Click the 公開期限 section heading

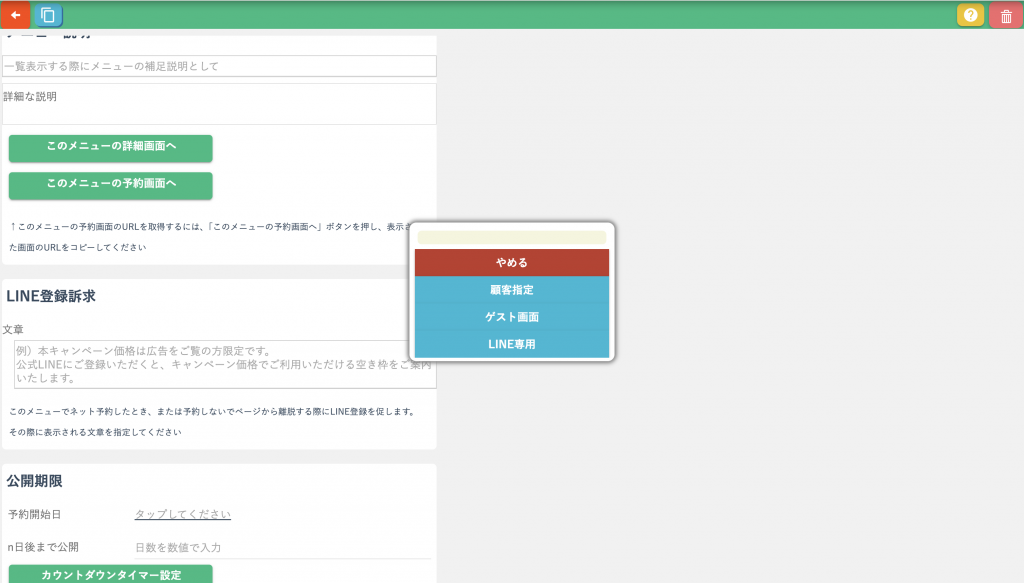coord(34,481)
